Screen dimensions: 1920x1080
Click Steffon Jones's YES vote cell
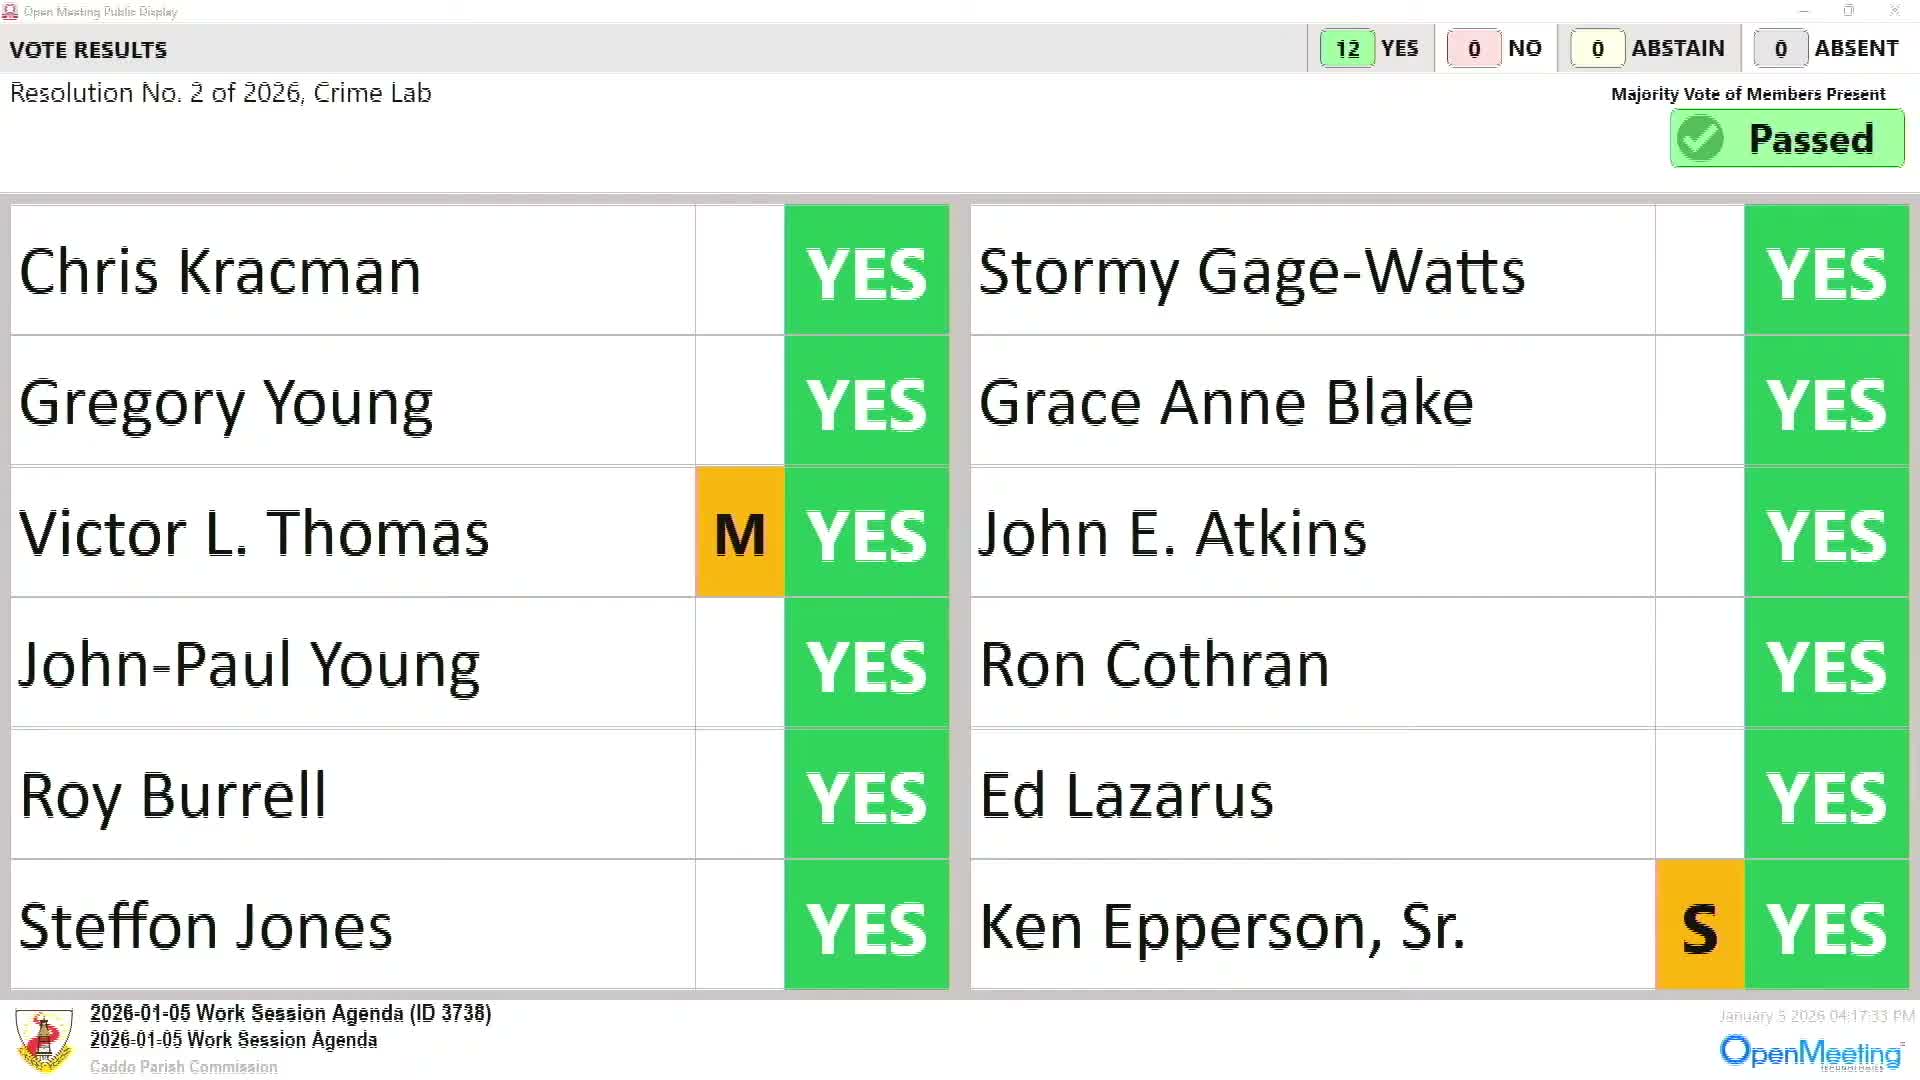click(x=866, y=926)
